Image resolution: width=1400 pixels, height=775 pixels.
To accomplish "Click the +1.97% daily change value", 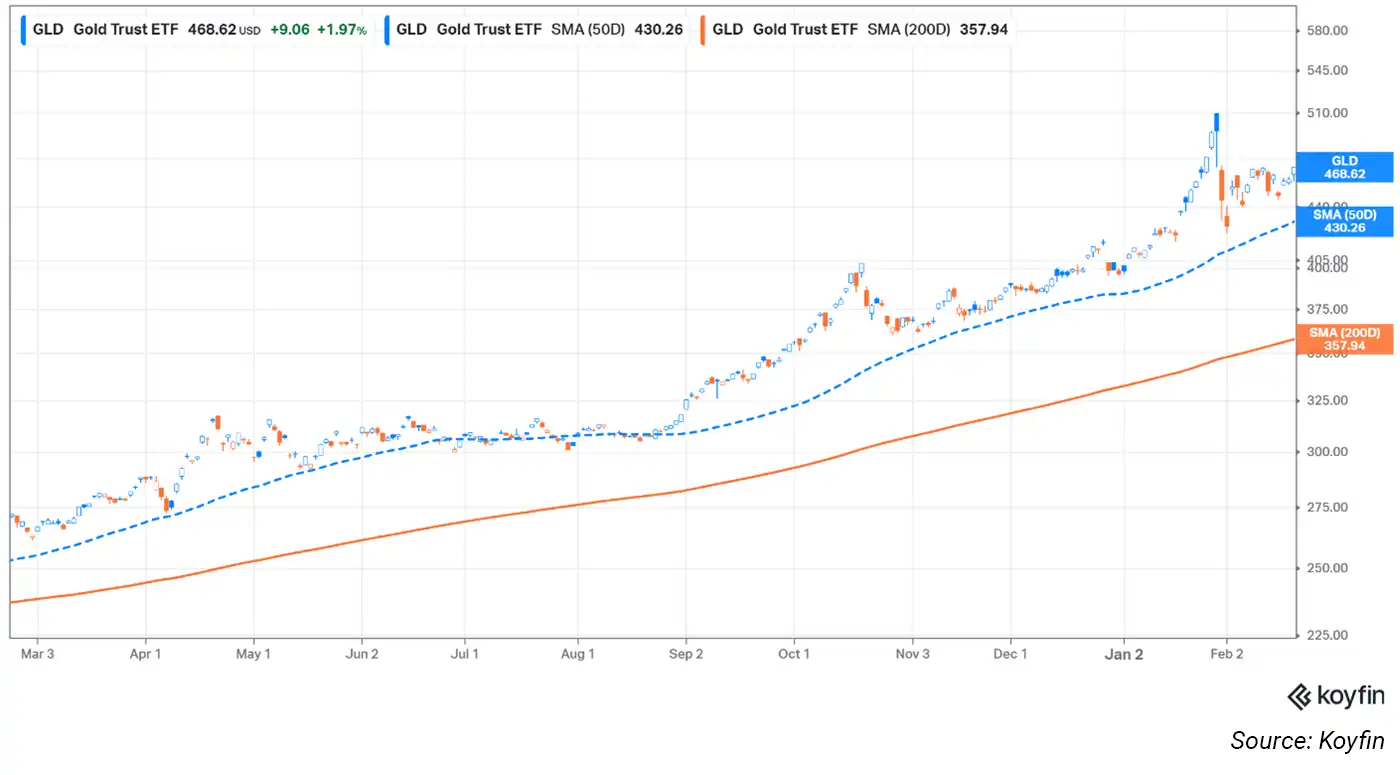I will [343, 30].
